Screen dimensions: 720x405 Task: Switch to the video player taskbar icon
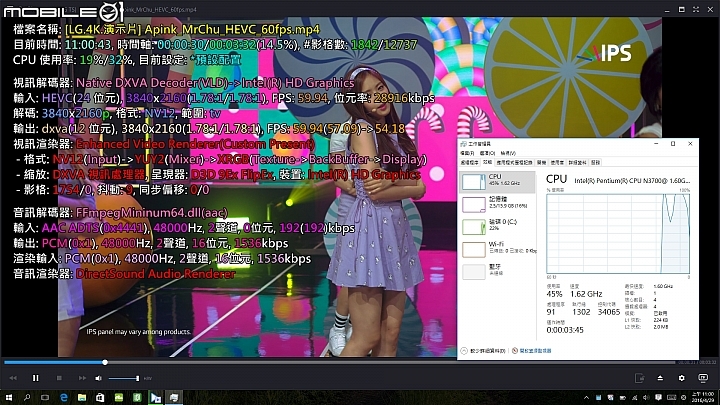pyautogui.click(x=155, y=397)
